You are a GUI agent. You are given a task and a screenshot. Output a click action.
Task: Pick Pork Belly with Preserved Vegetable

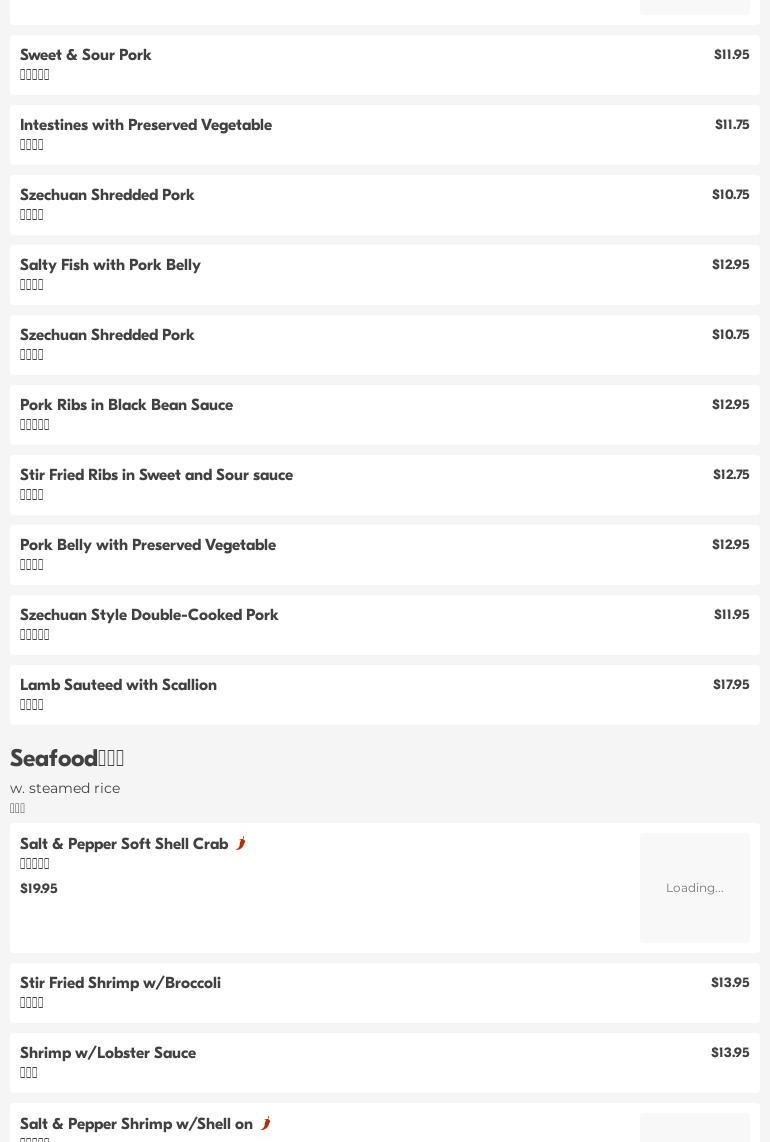148,545
